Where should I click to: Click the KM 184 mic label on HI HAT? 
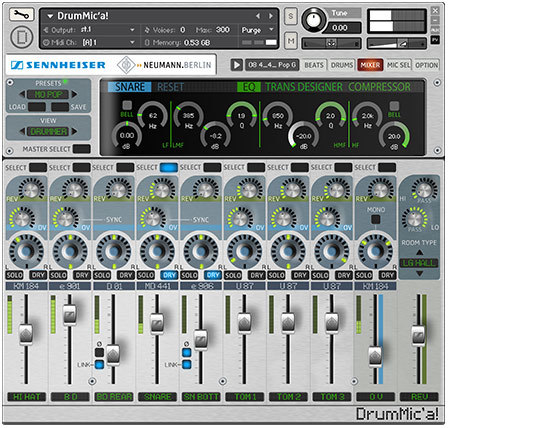pos(26,286)
